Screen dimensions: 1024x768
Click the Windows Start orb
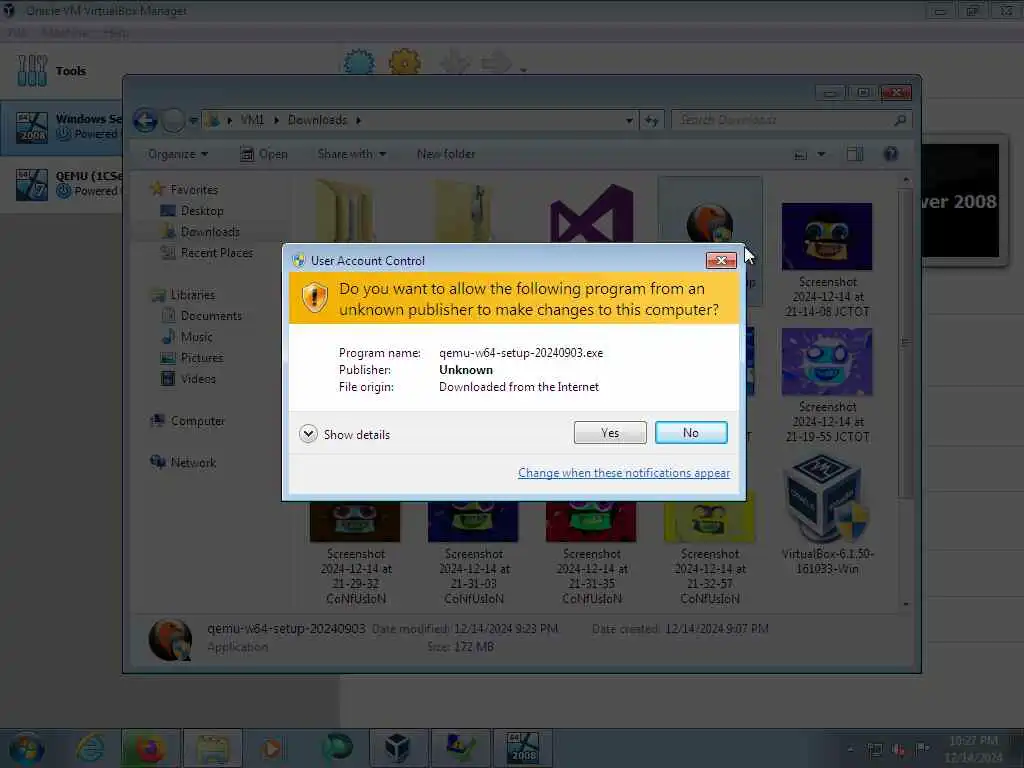(27, 748)
